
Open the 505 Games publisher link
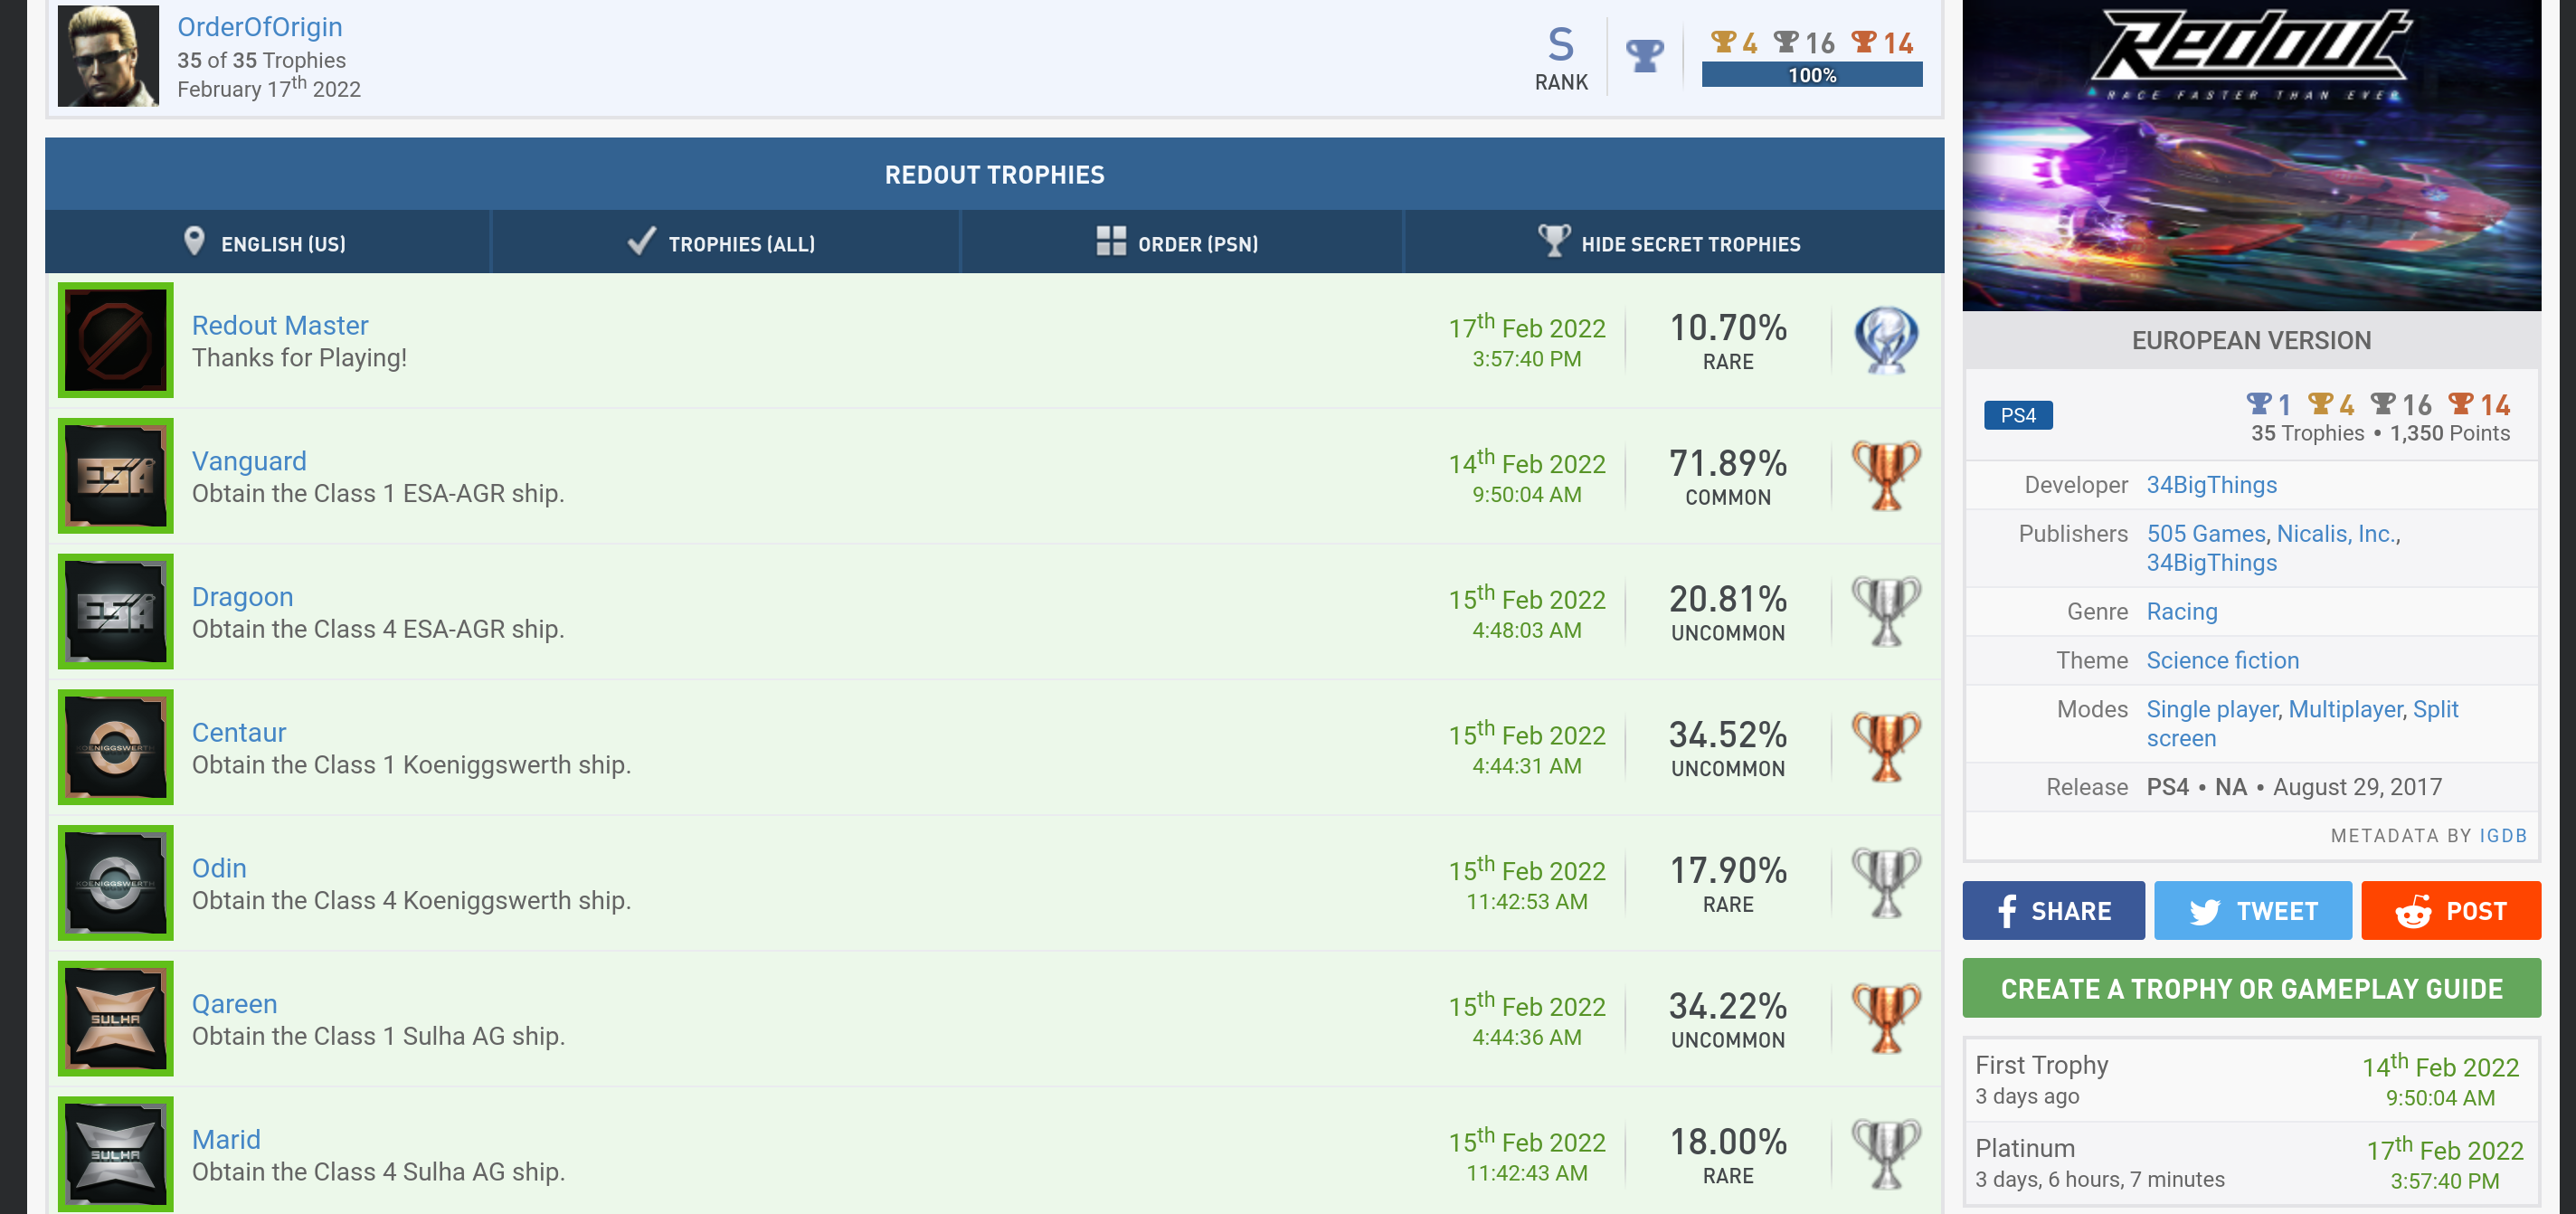(2205, 534)
